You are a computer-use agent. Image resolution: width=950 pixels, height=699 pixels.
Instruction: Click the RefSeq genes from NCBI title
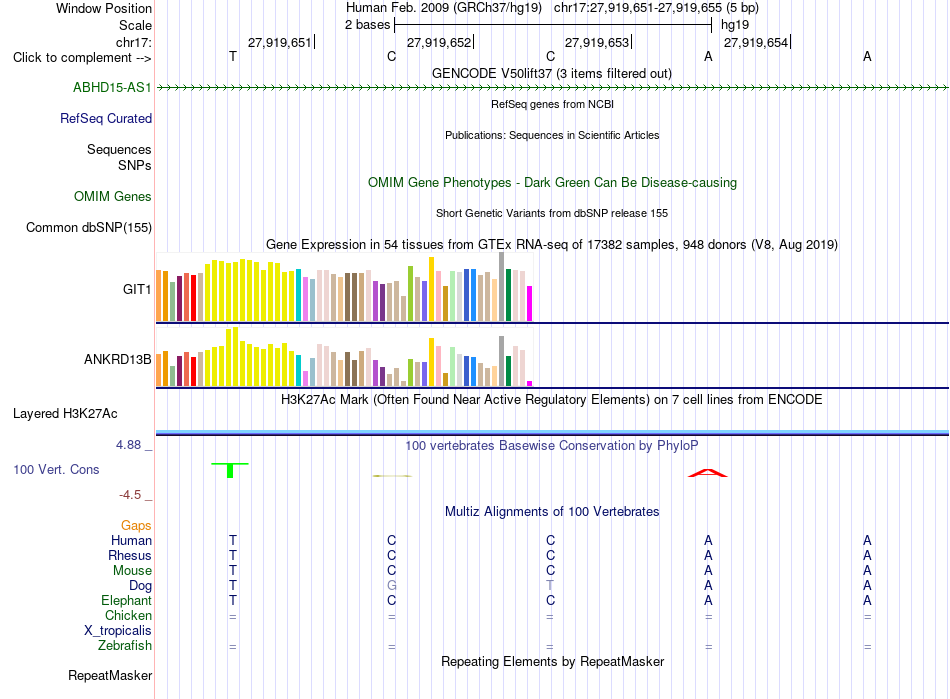(x=552, y=104)
